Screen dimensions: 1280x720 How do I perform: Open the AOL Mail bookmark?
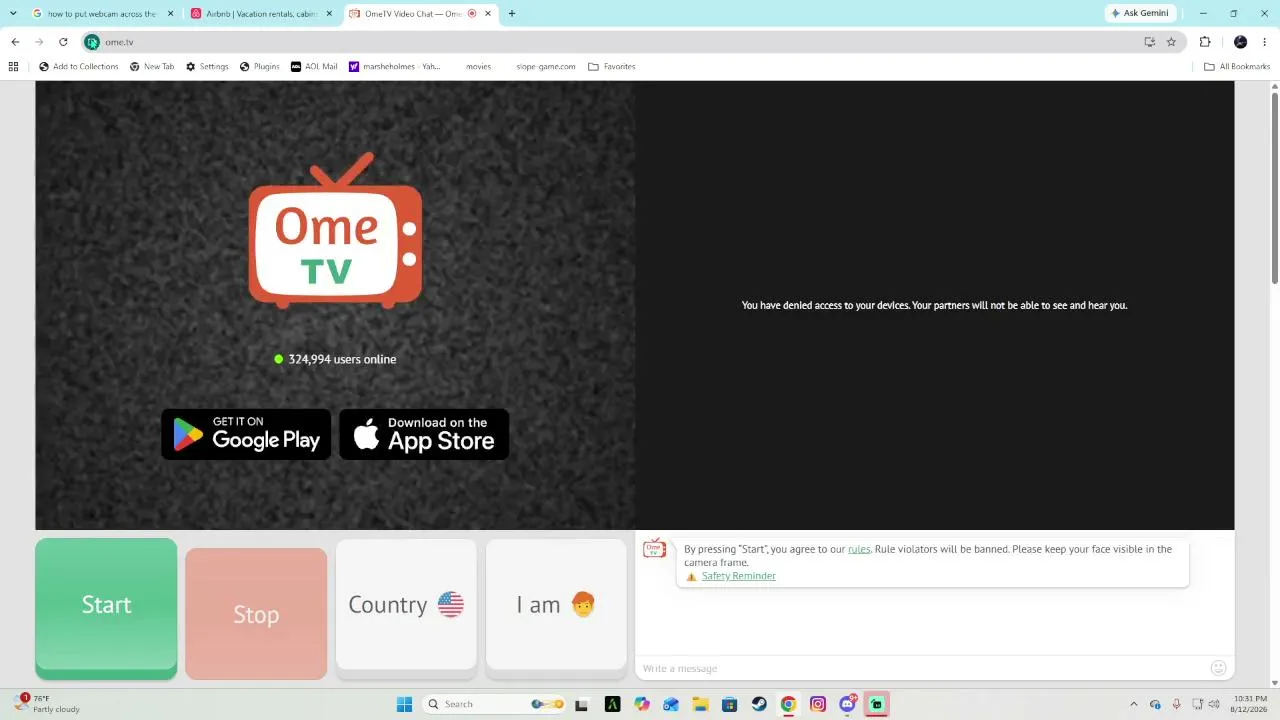[x=314, y=67]
